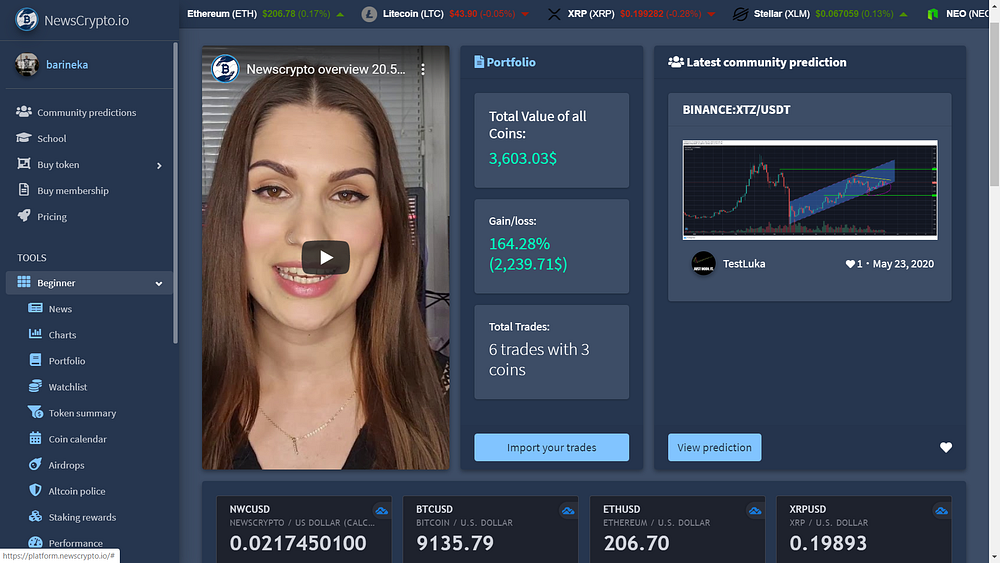Click the Airdrops icon

35,465
